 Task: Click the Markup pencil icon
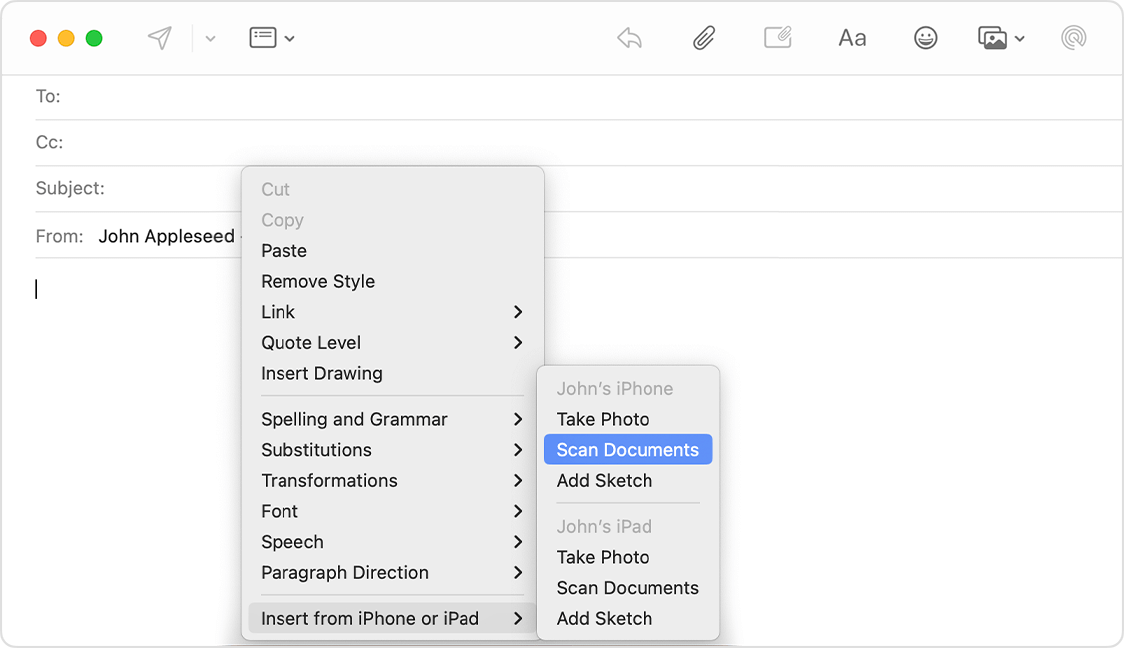[777, 37]
